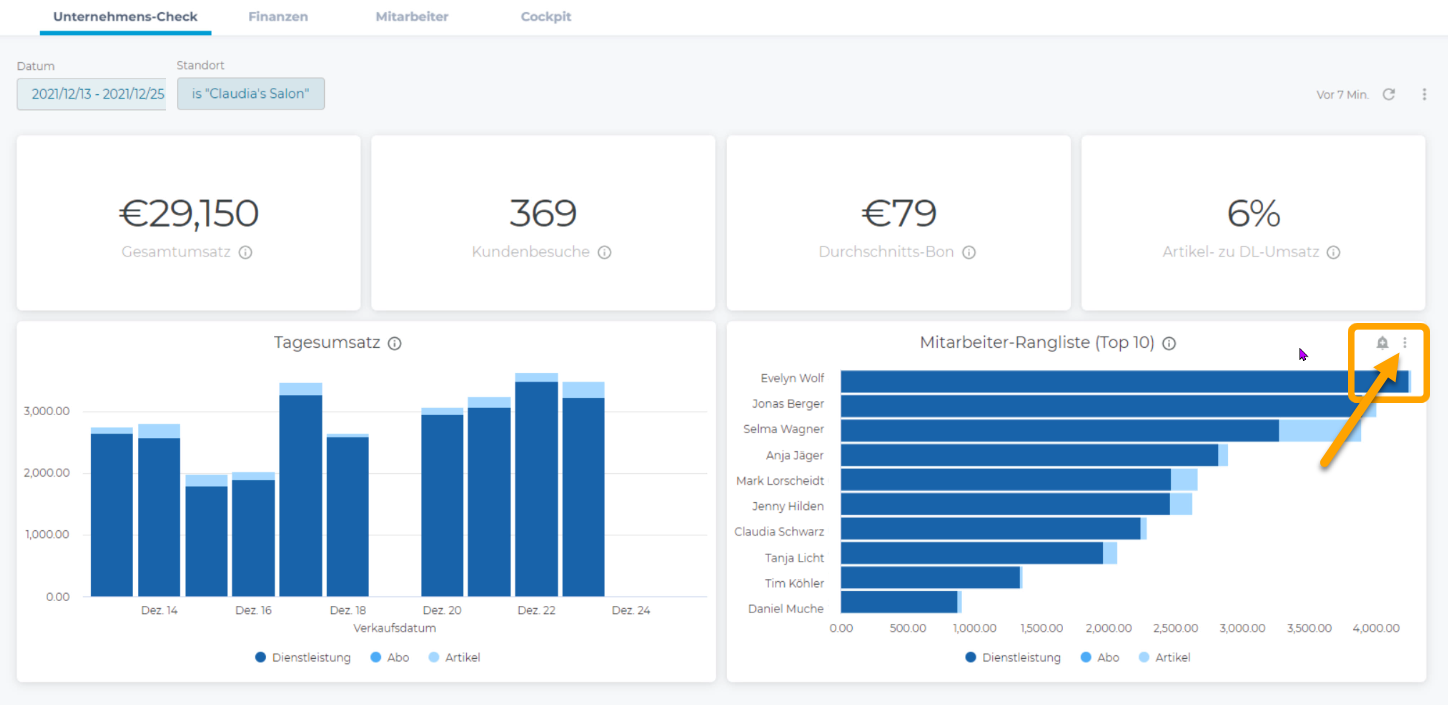Click info icon beside Artikel- zu DL-Umsatz

1333,253
